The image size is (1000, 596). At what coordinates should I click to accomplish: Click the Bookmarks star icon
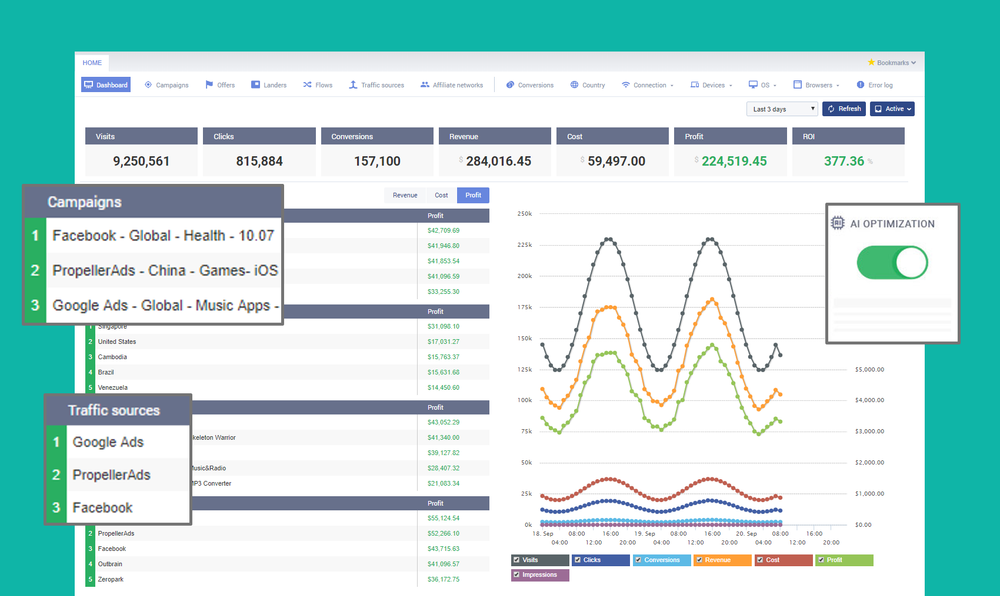[x=871, y=62]
